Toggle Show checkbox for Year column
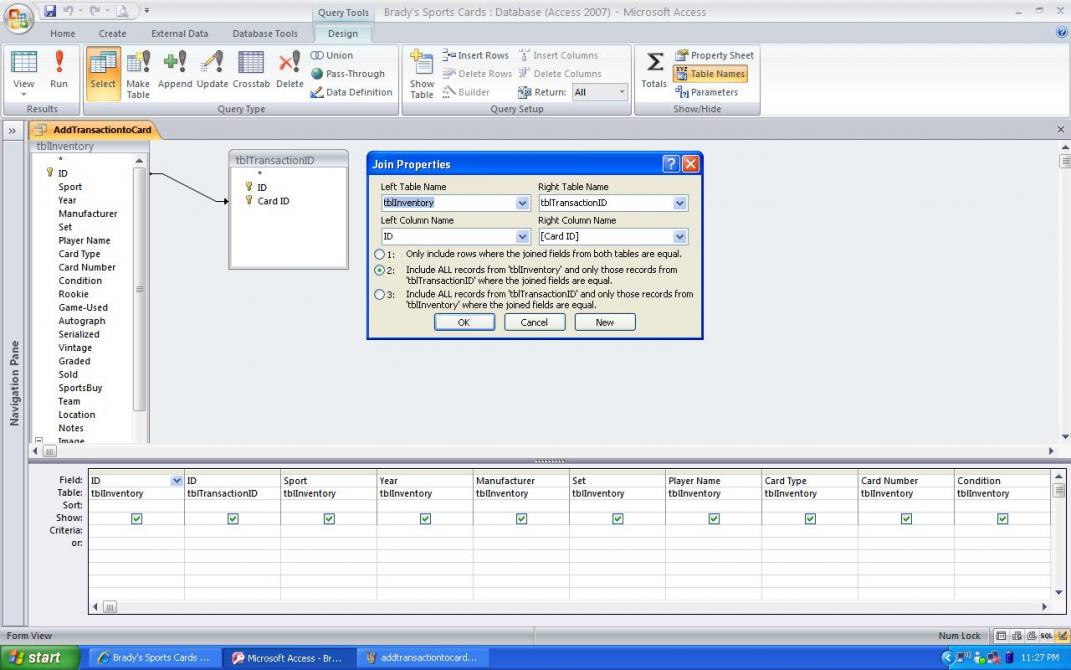Image resolution: width=1071 pixels, height=670 pixels. coord(426,519)
